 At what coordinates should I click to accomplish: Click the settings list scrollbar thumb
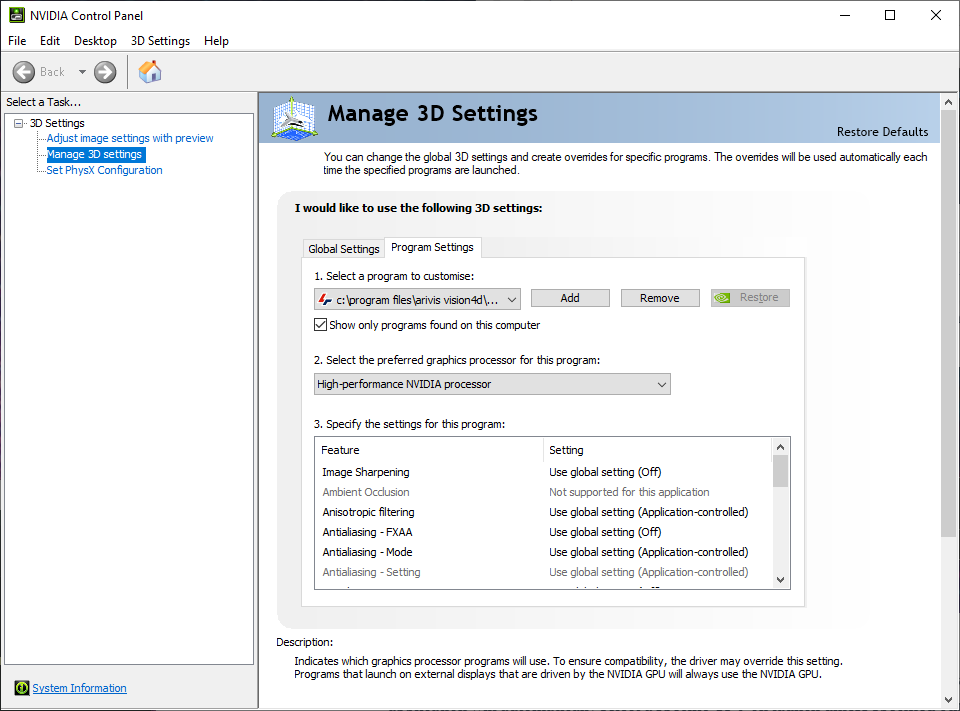coord(780,472)
